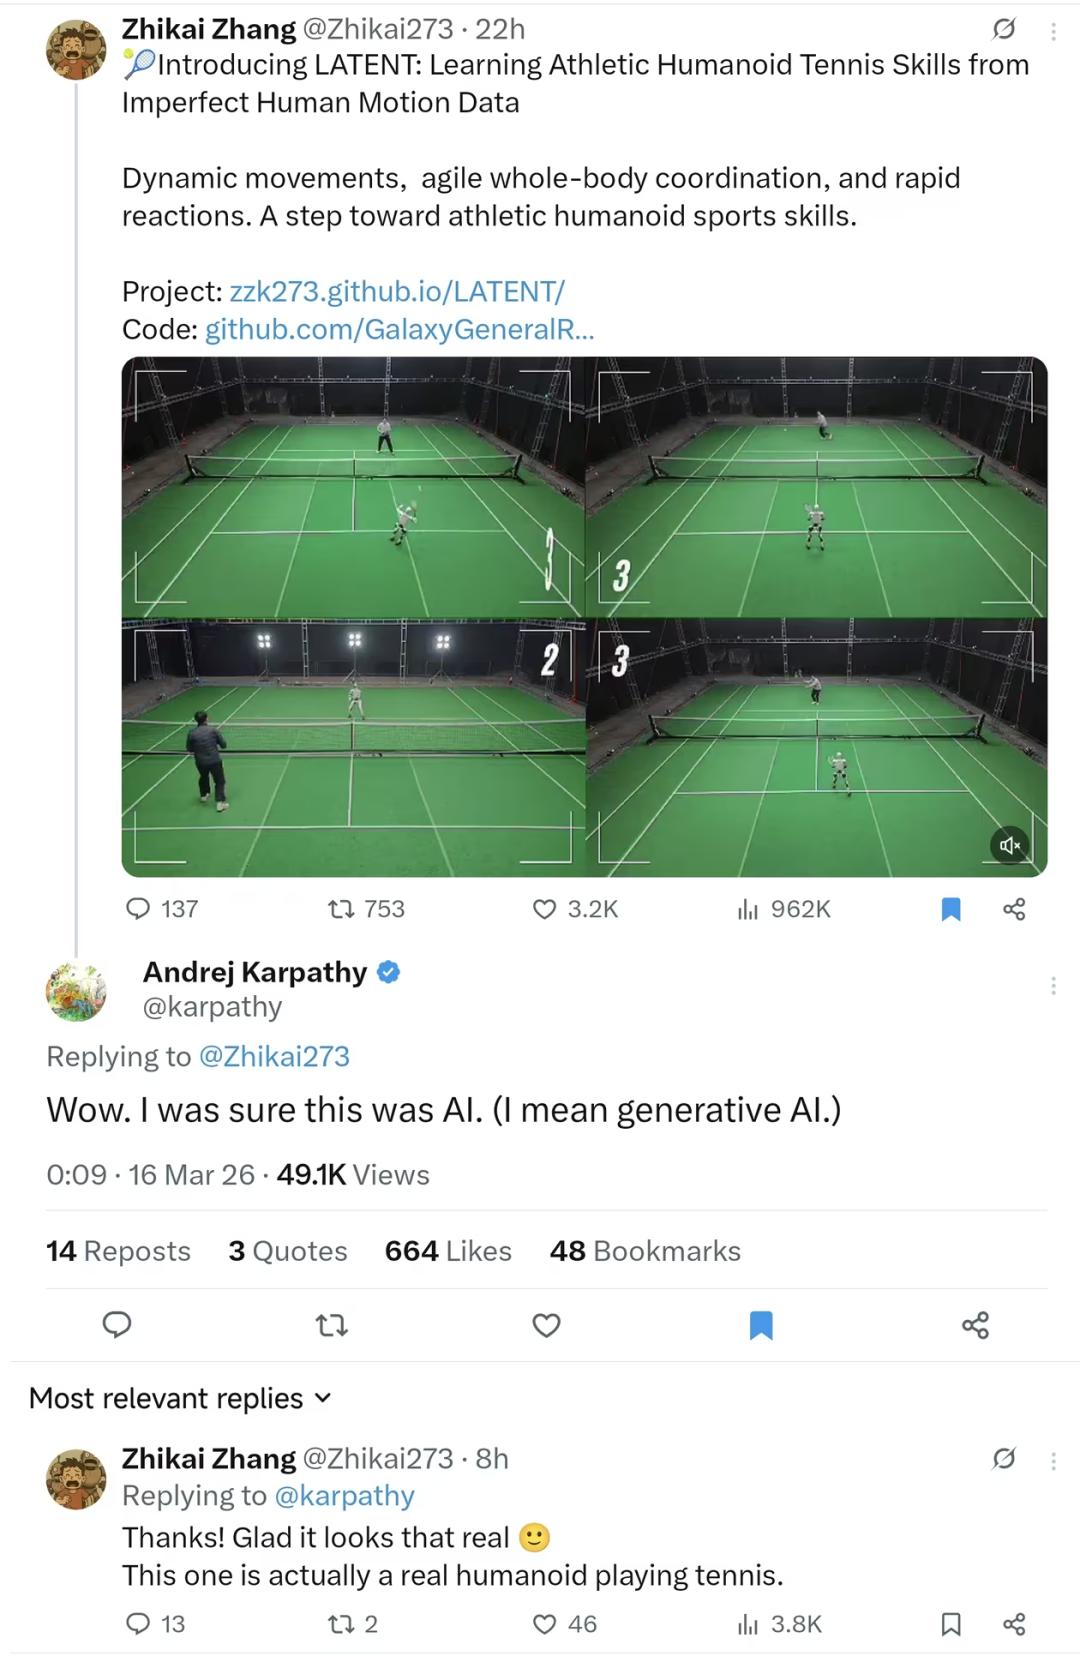Share Karpathy's tweet via share icon
The width and height of the screenshot is (1080, 1656).
pyautogui.click(x=975, y=1325)
